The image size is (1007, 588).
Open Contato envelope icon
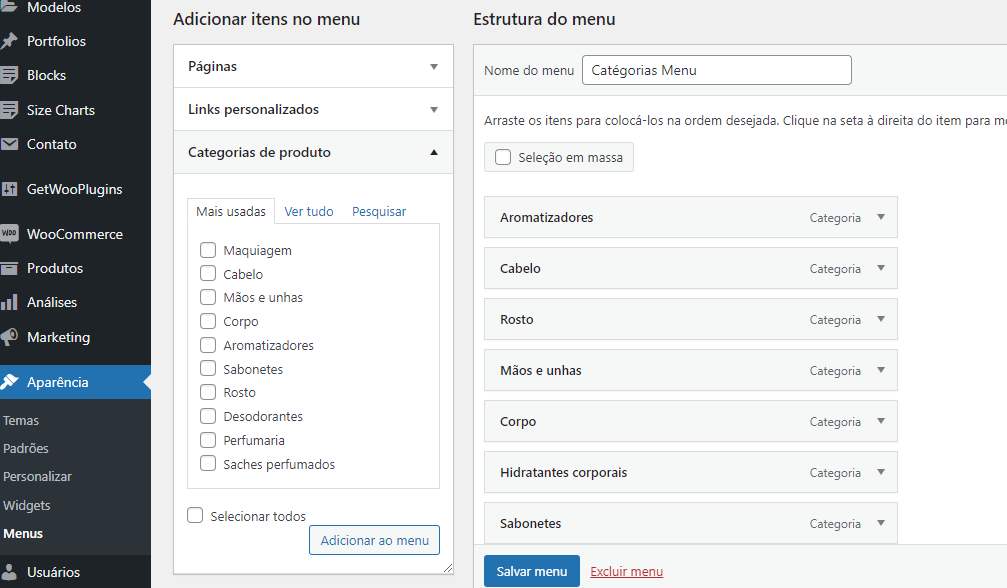tap(9, 144)
